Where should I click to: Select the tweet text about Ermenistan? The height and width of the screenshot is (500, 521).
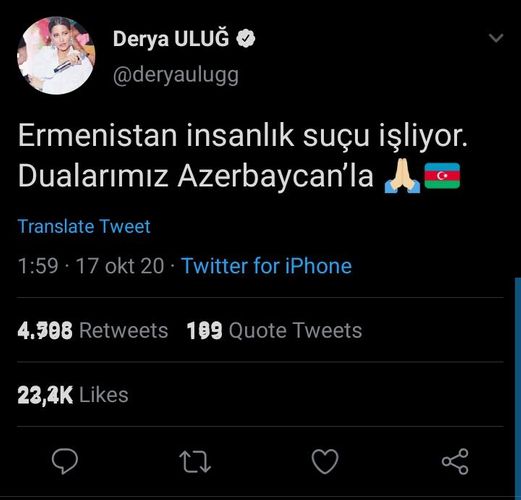click(243, 156)
